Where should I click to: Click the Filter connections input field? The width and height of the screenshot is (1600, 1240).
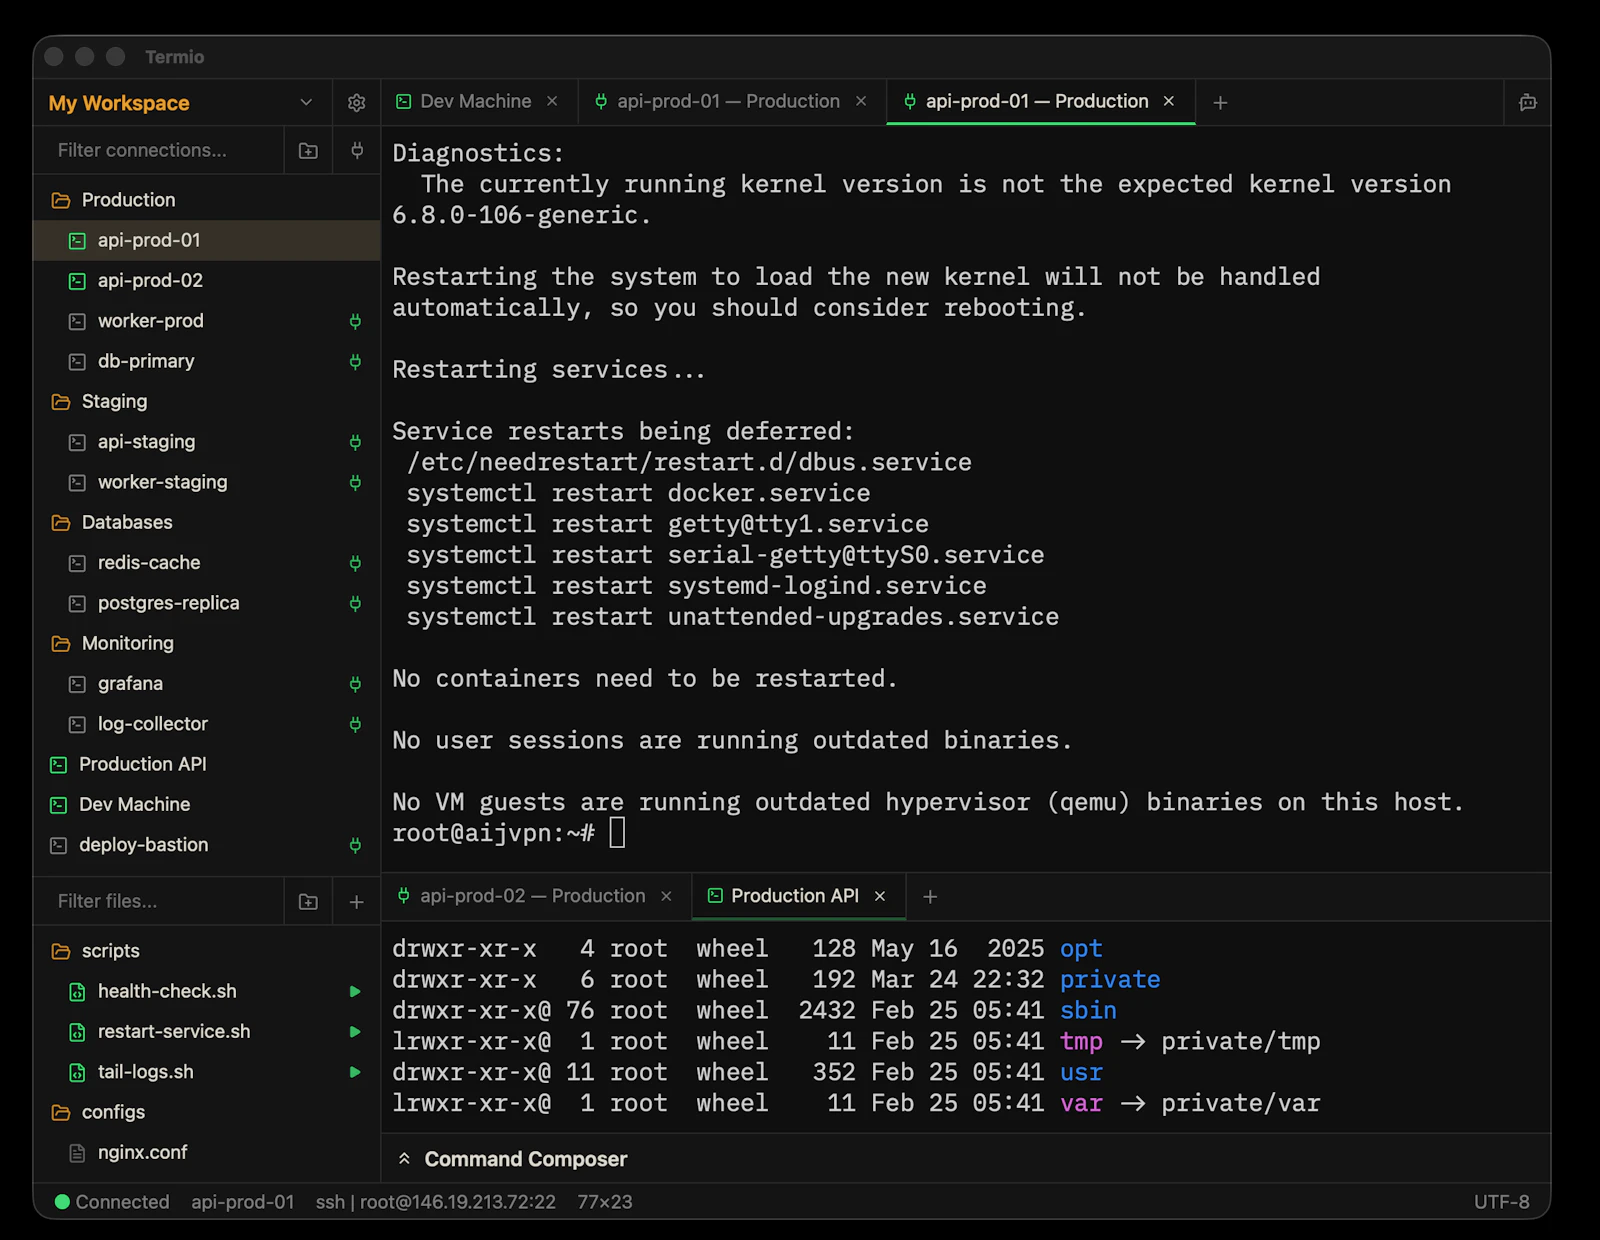tap(160, 151)
